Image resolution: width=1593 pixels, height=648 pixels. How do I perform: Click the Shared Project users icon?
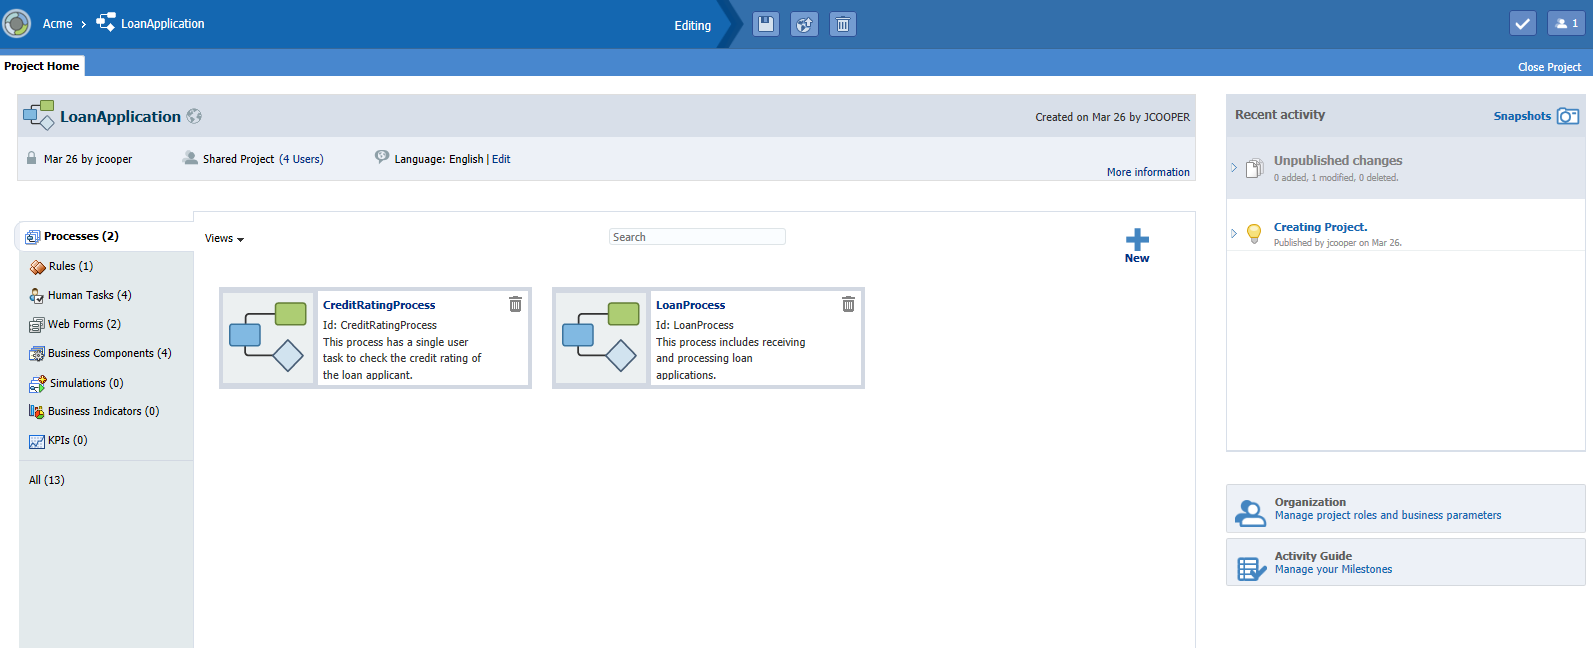(x=190, y=158)
